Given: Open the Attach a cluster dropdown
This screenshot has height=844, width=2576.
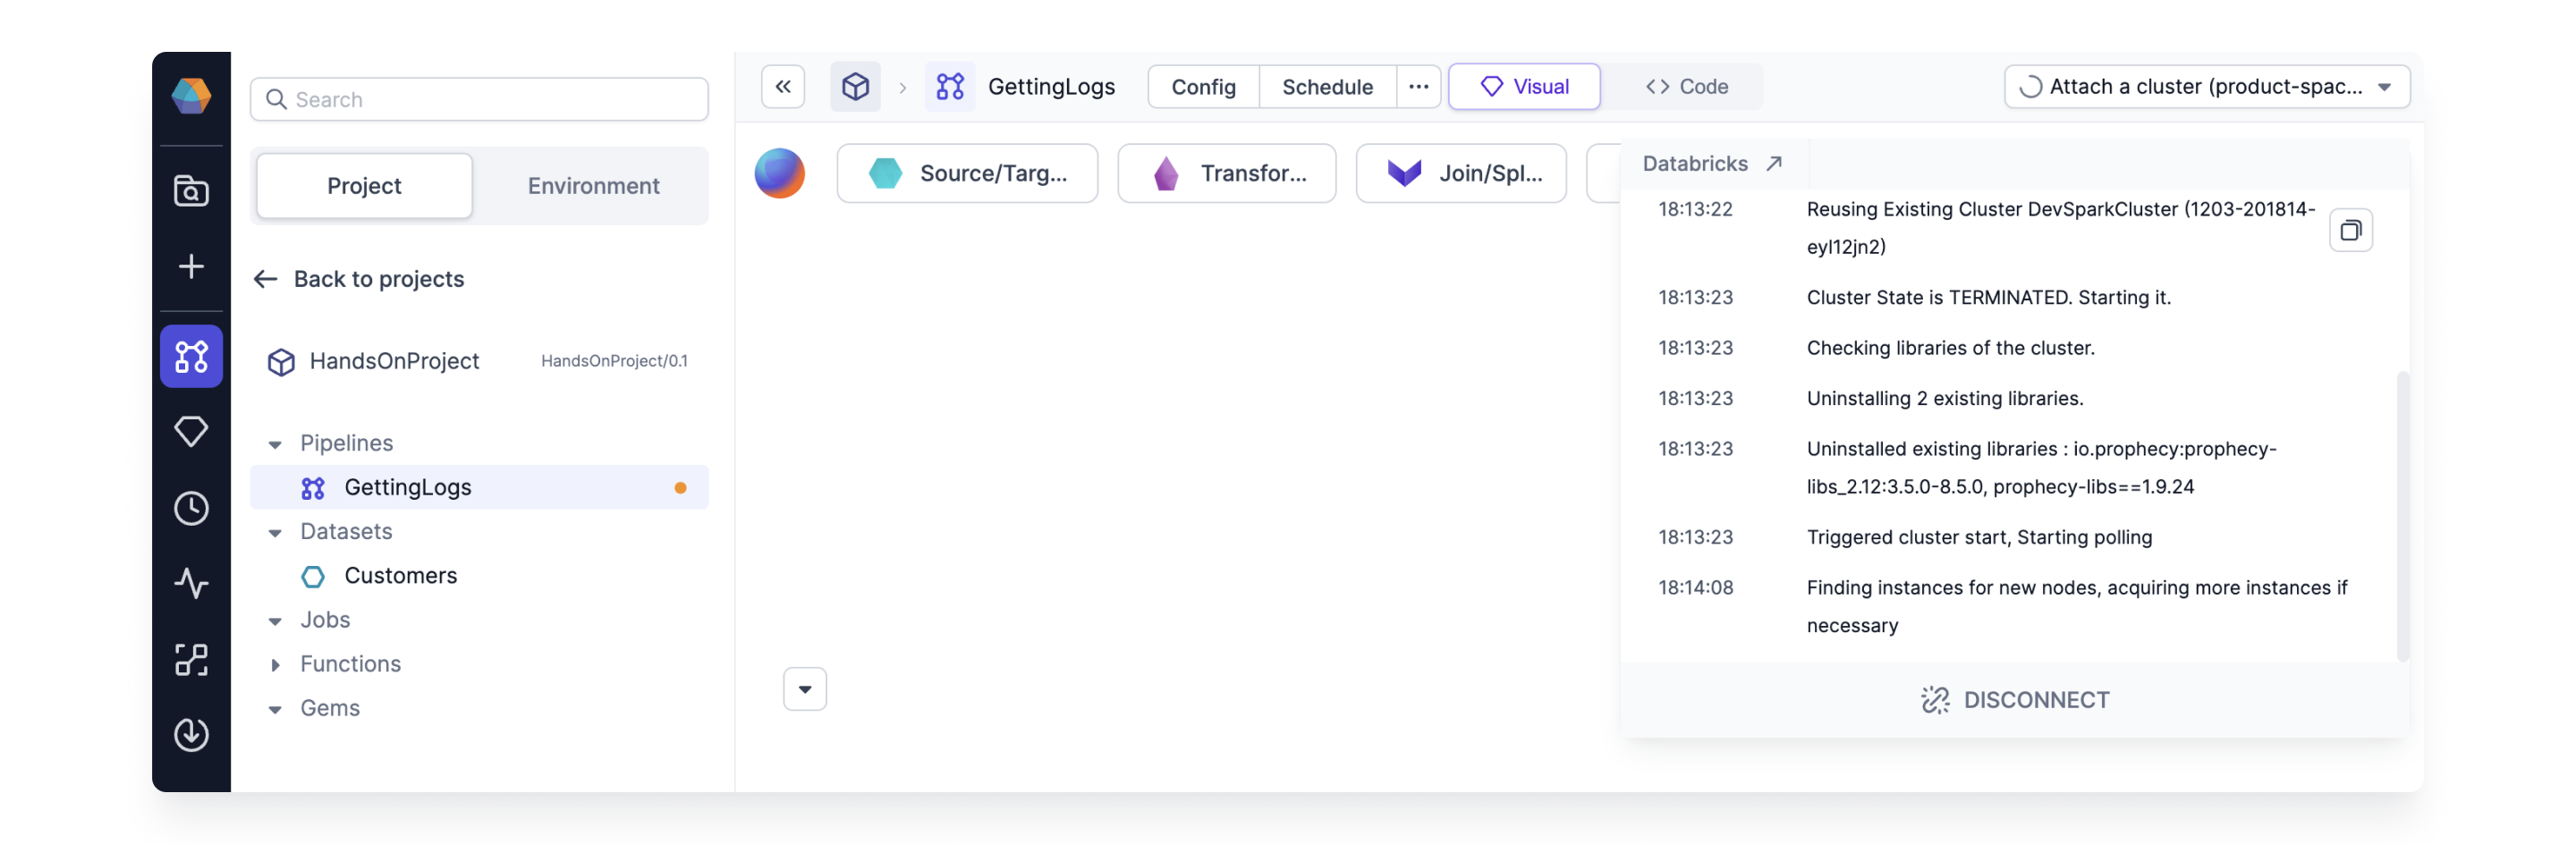Looking at the screenshot, I should 2206,87.
